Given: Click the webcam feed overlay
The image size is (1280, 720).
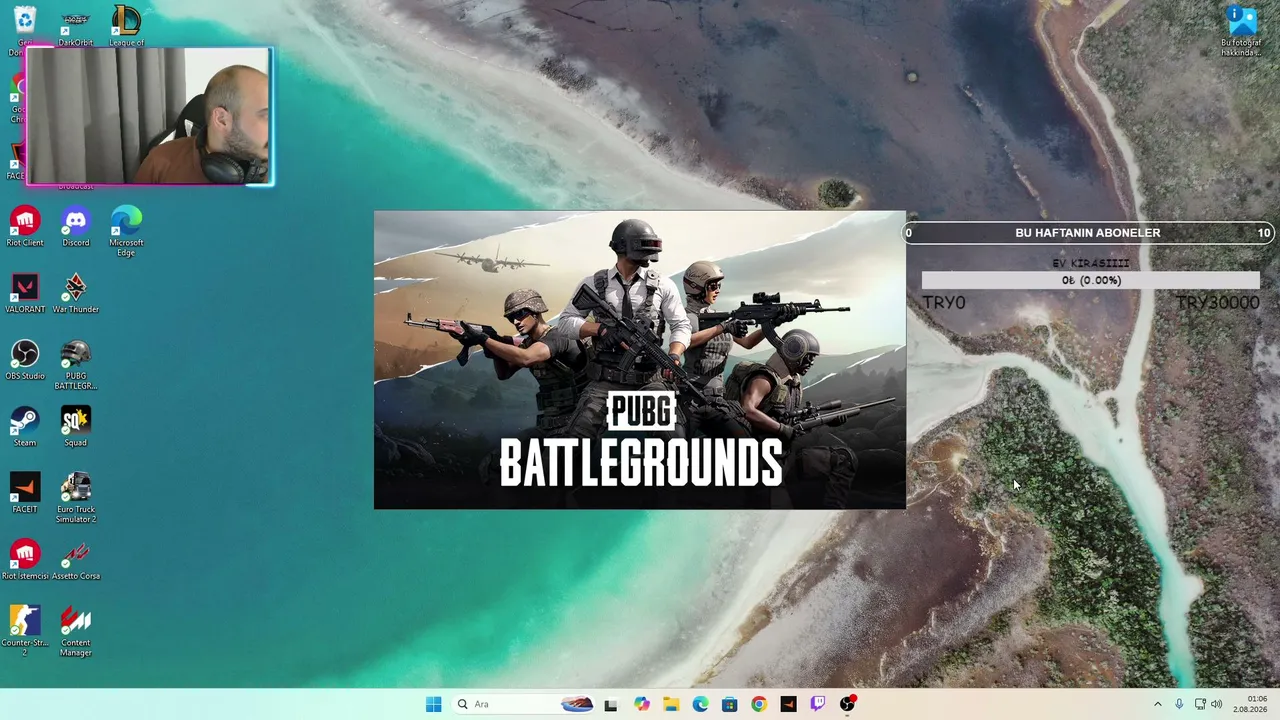Looking at the screenshot, I should pos(150,116).
